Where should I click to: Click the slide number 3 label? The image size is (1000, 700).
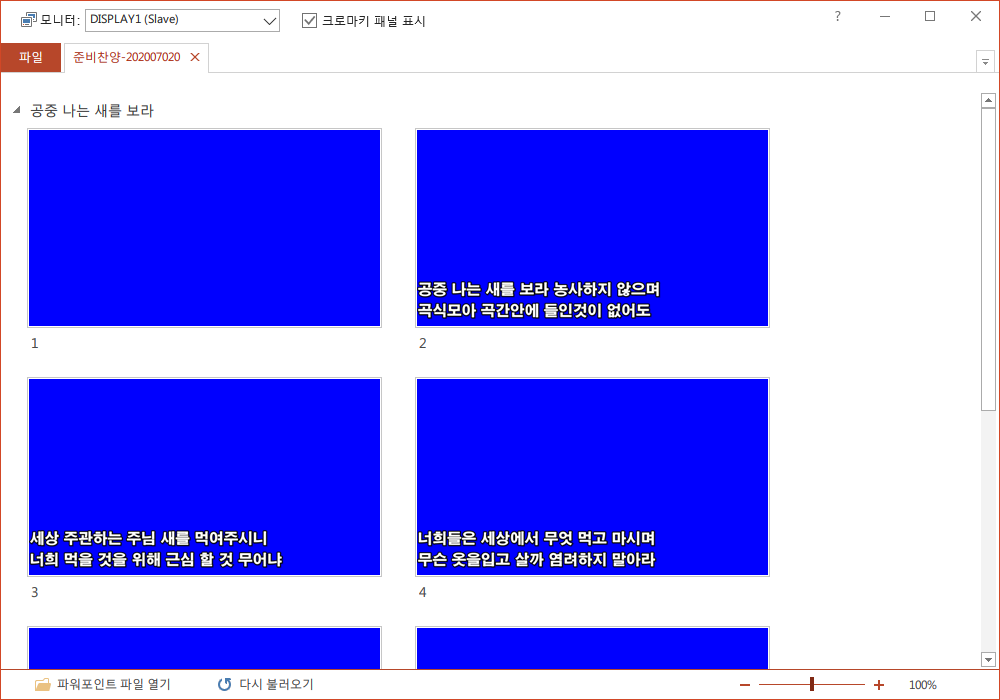click(34, 593)
